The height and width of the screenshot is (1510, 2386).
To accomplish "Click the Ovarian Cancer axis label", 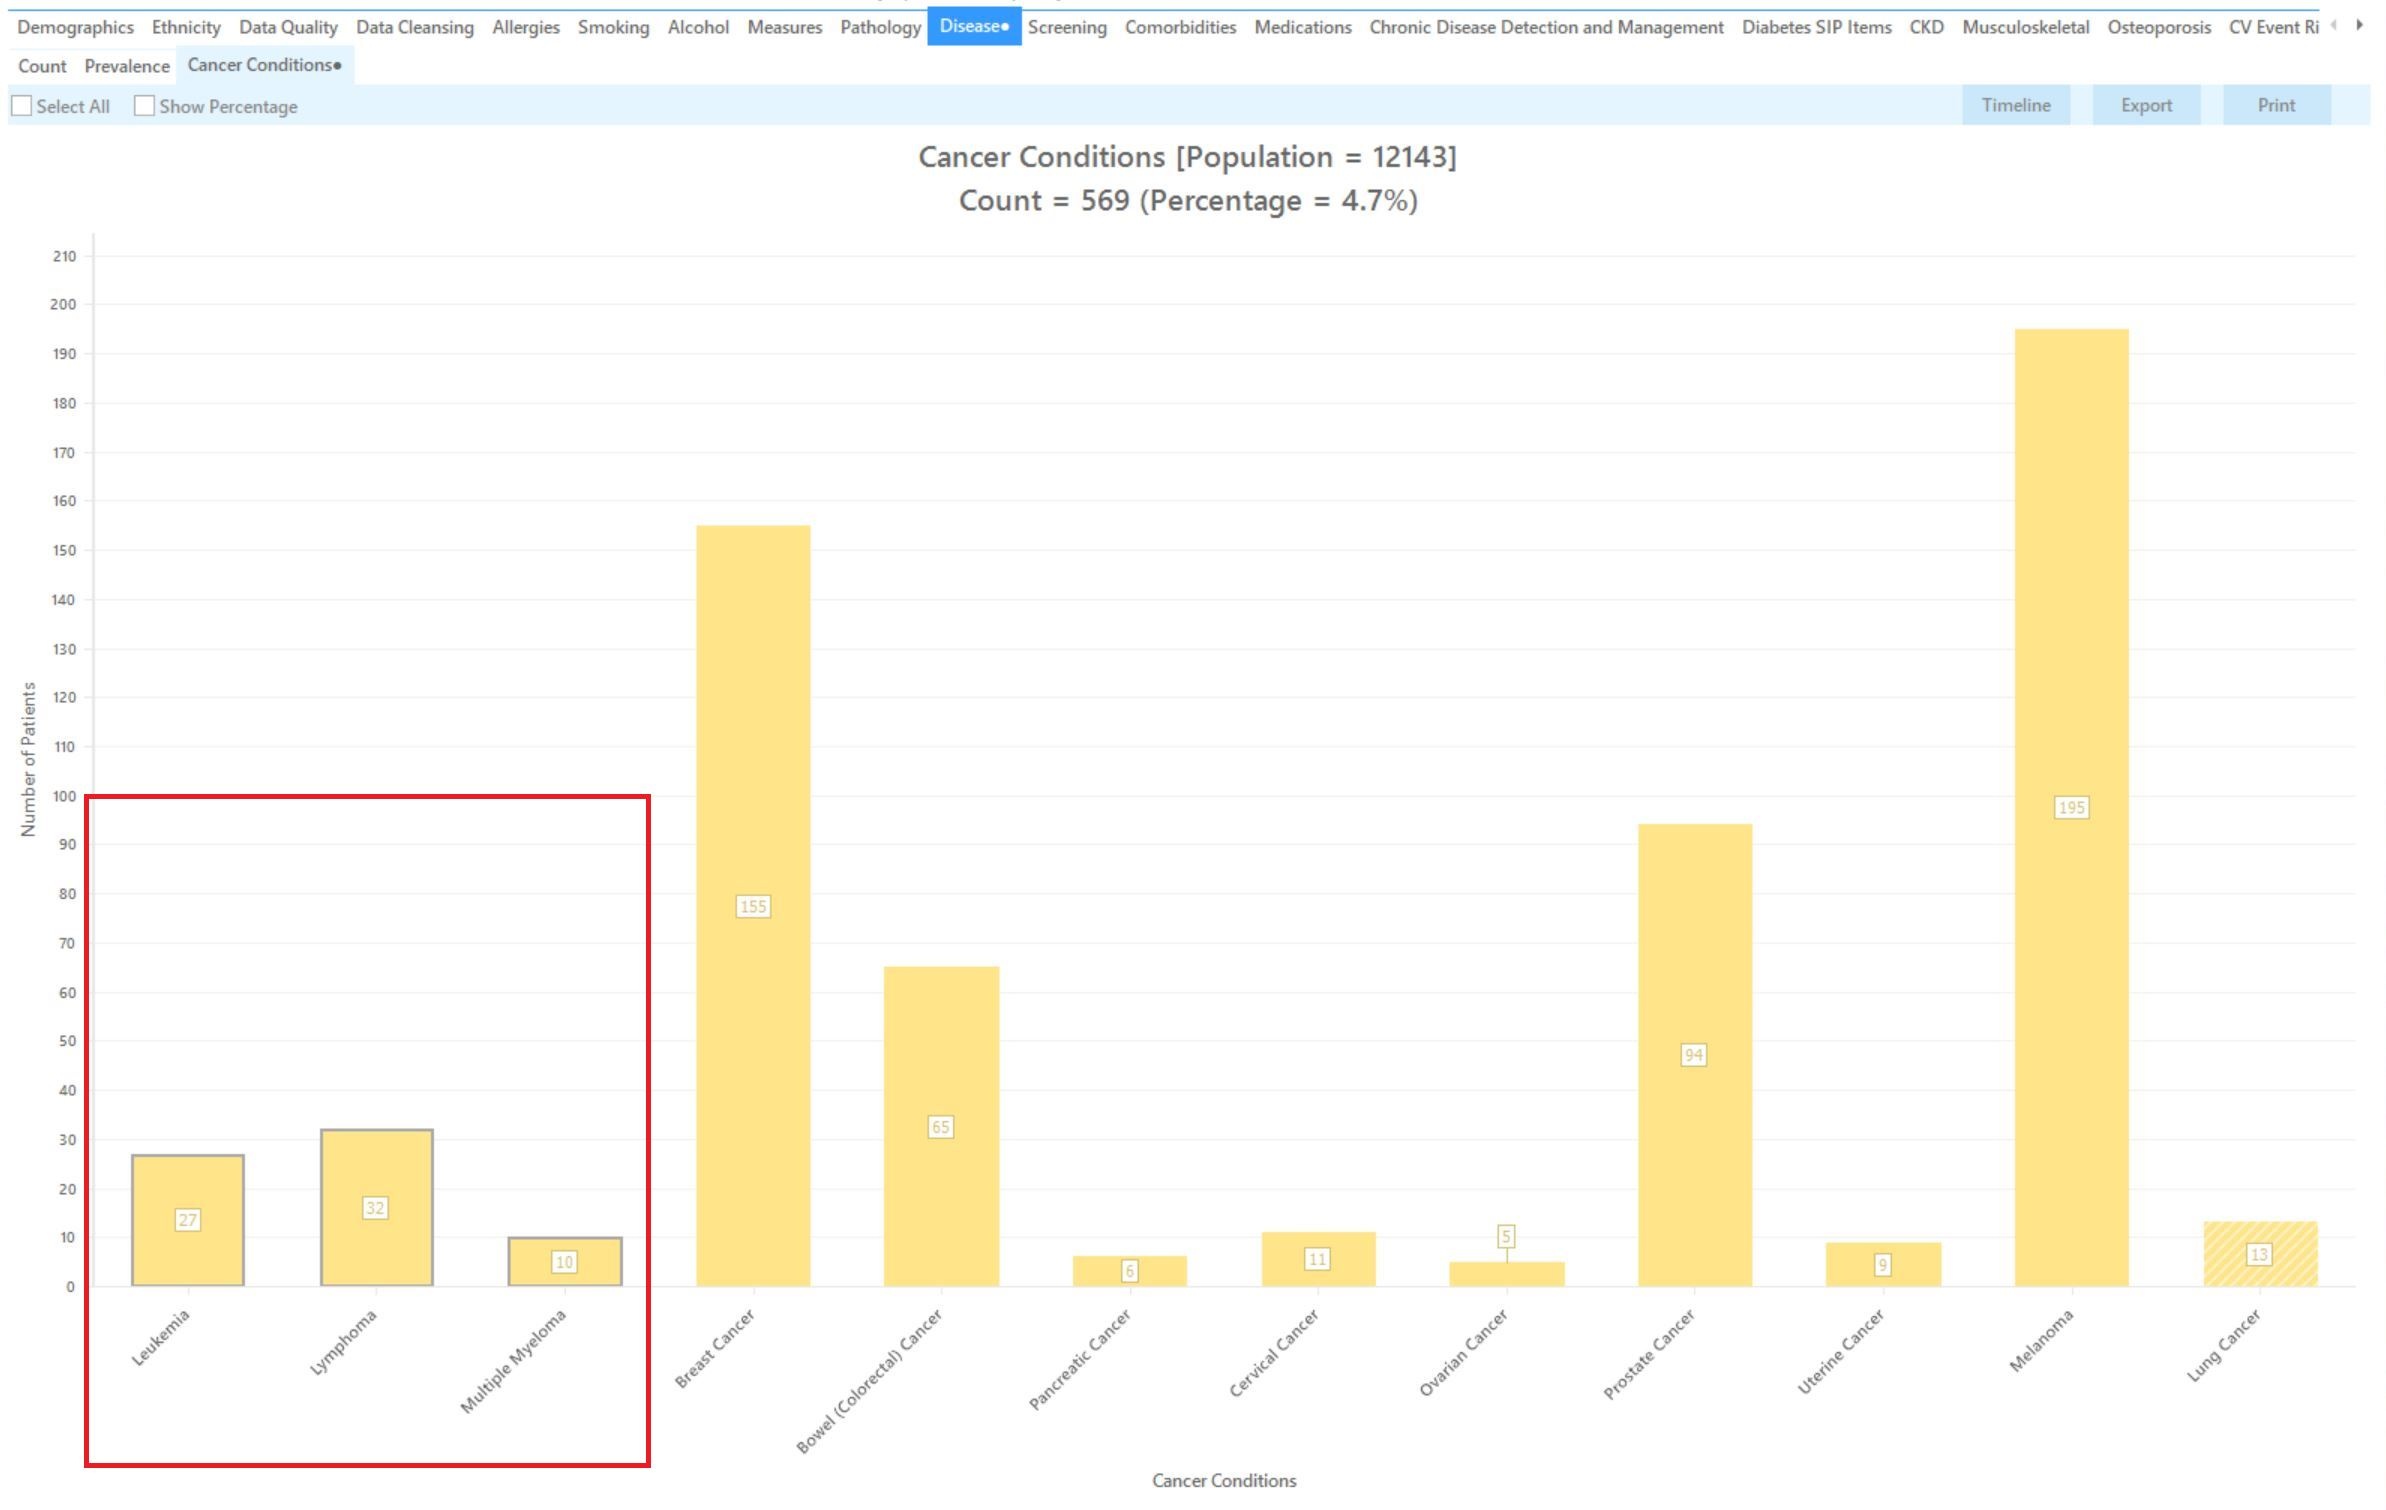I will [1463, 1352].
